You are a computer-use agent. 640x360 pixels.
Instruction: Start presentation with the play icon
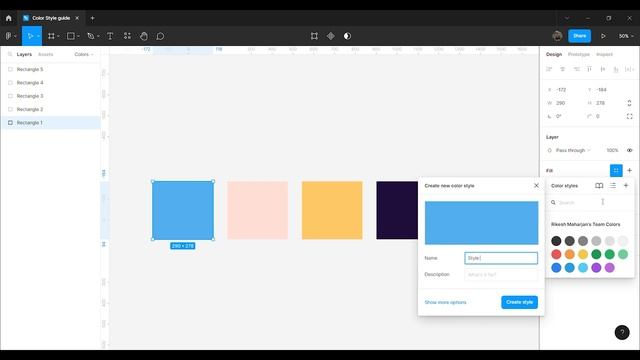[603, 36]
